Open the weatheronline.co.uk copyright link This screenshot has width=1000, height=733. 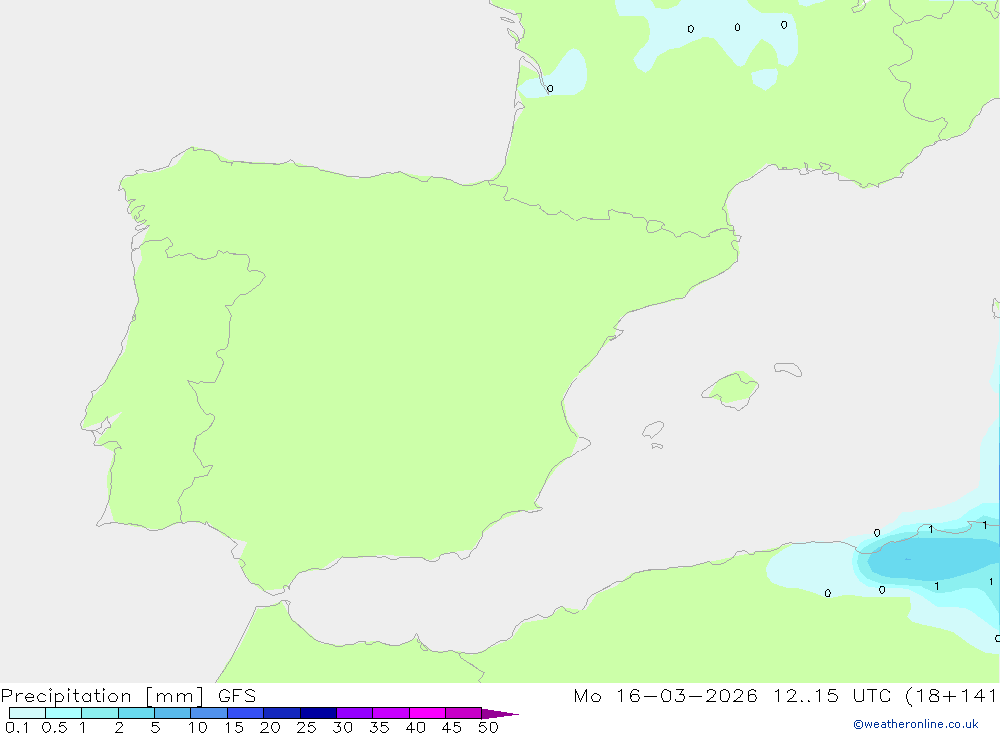coord(916,724)
